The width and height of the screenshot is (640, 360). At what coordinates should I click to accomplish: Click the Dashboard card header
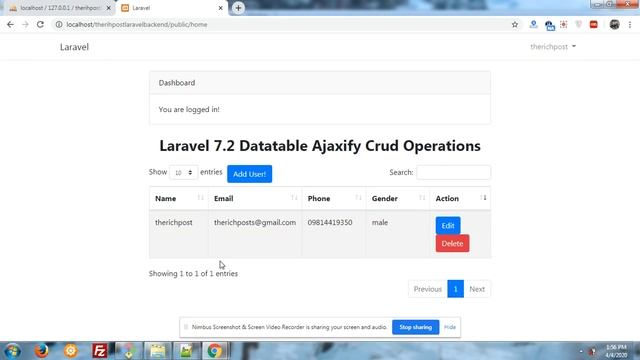320,83
